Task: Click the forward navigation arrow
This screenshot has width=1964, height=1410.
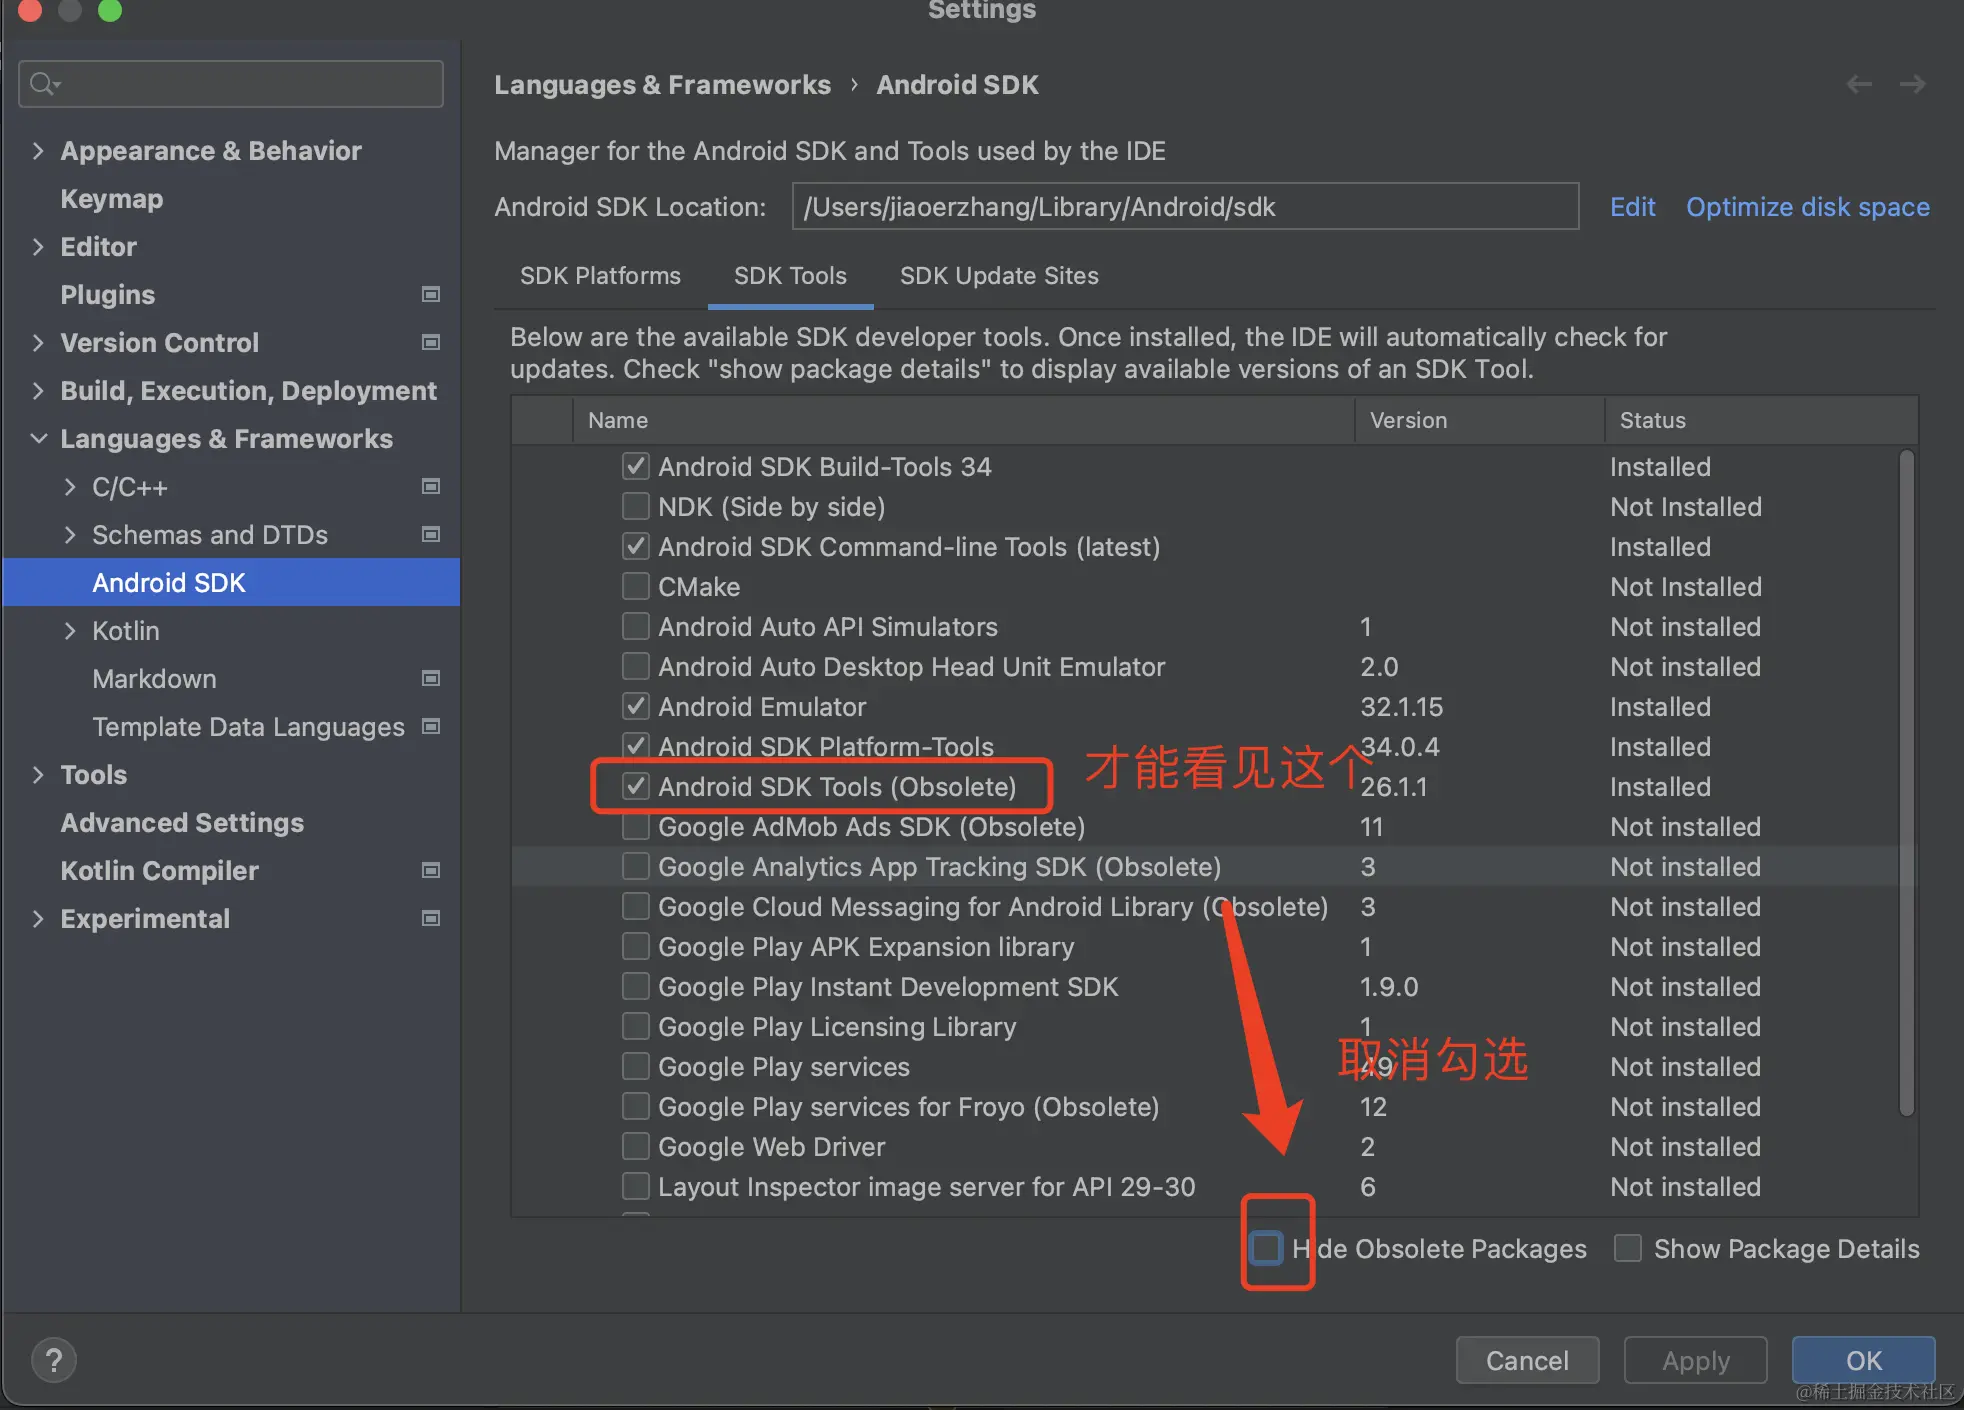Action: tap(1912, 85)
